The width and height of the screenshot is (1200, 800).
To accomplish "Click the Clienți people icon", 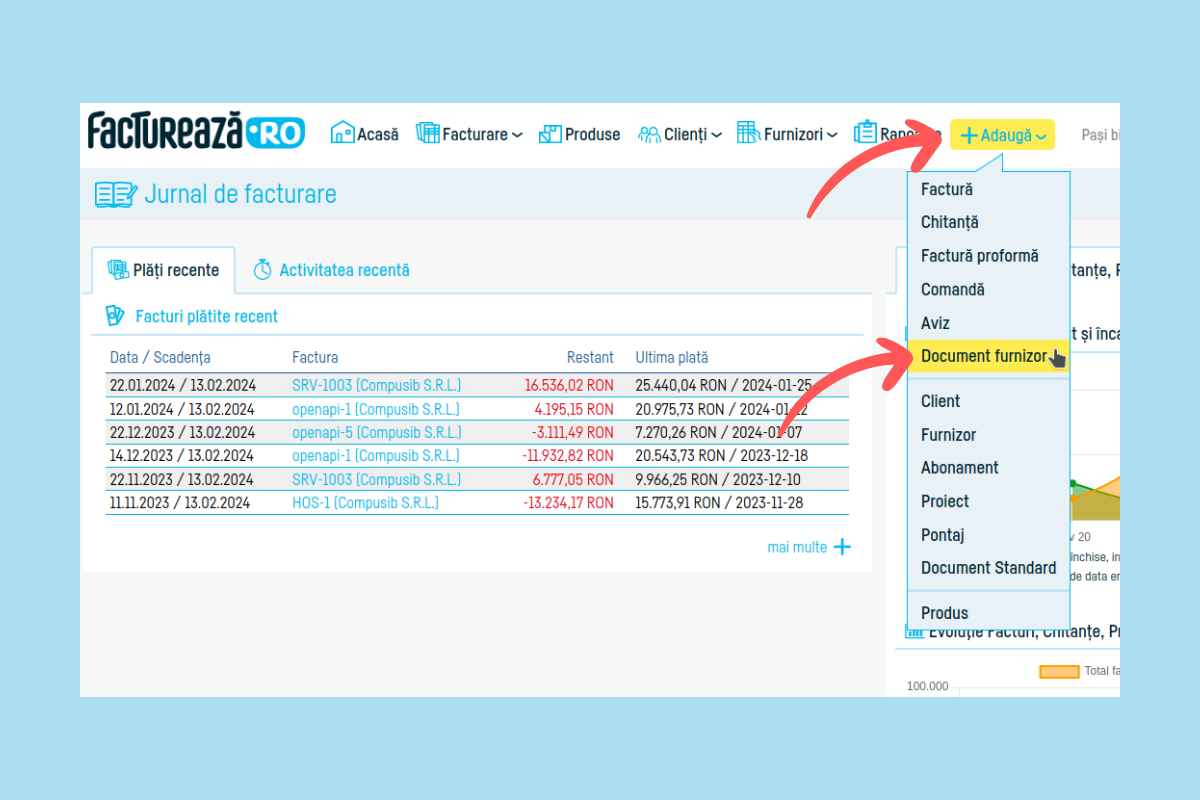I will [x=649, y=133].
